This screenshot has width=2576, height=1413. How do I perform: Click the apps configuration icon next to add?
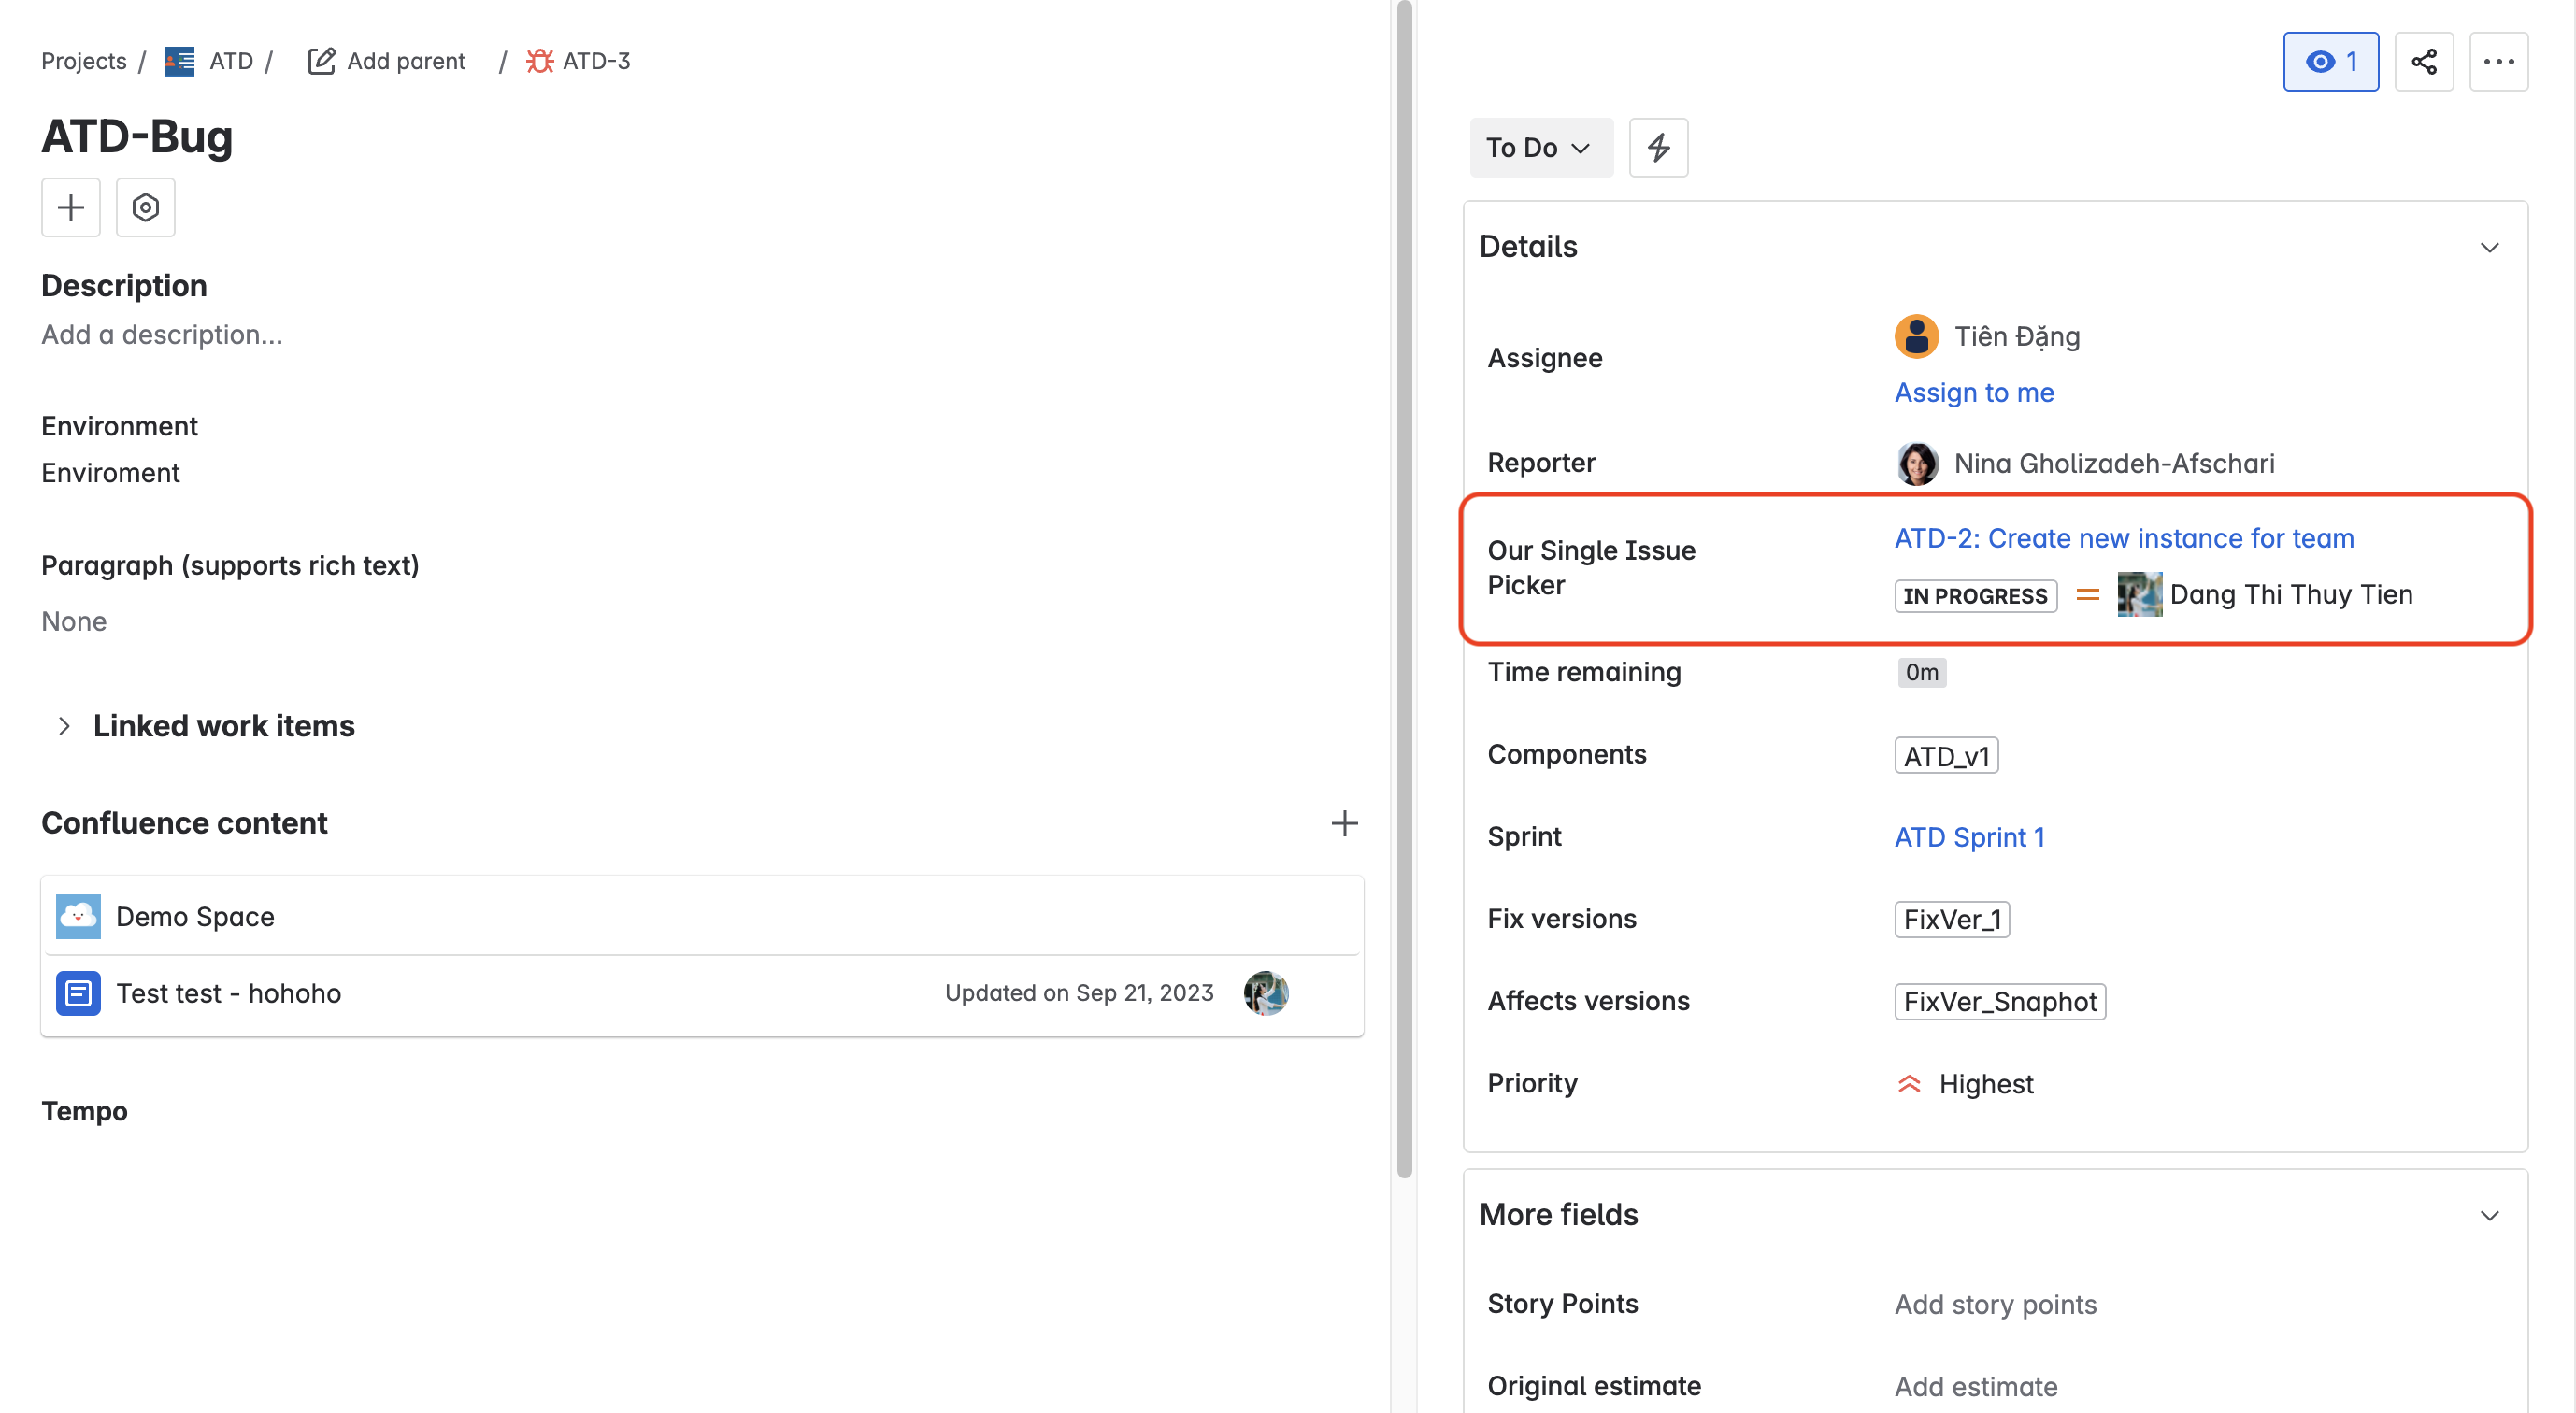click(x=145, y=207)
